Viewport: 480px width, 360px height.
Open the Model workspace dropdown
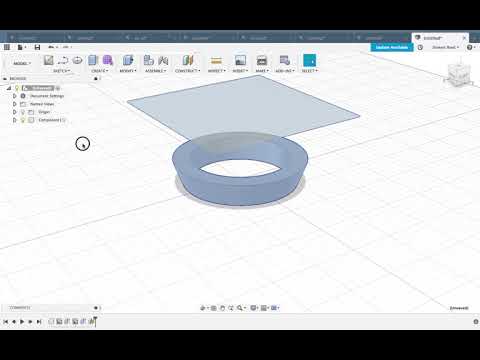(x=22, y=63)
